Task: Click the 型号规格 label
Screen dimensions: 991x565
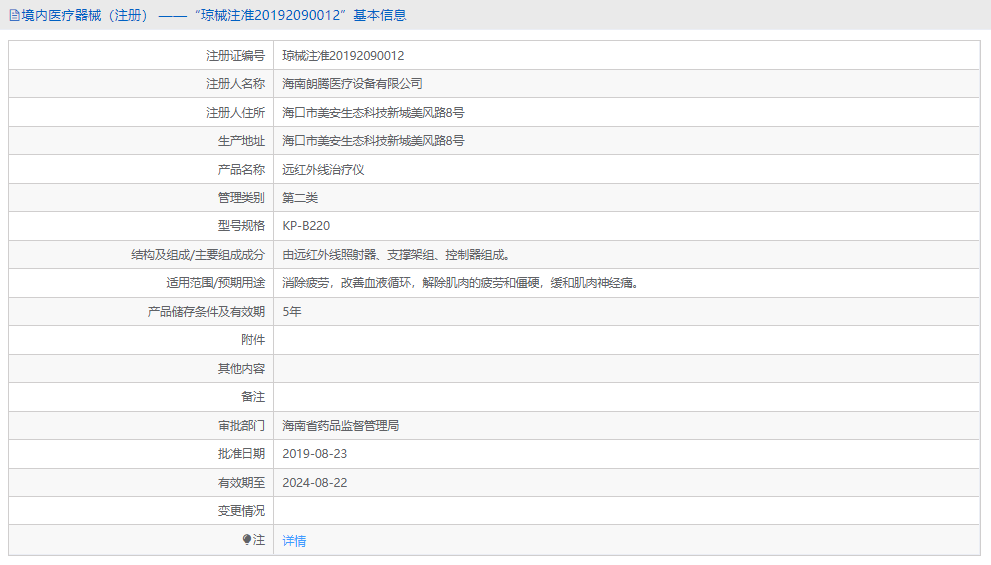Action: click(241, 226)
